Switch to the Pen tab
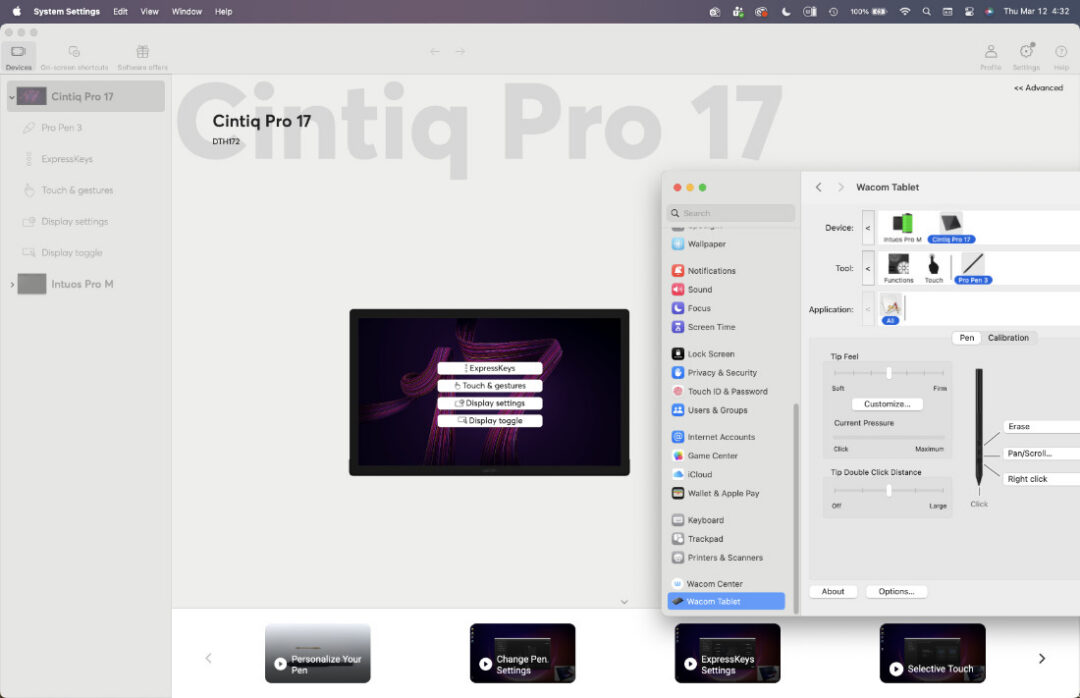 (x=967, y=338)
